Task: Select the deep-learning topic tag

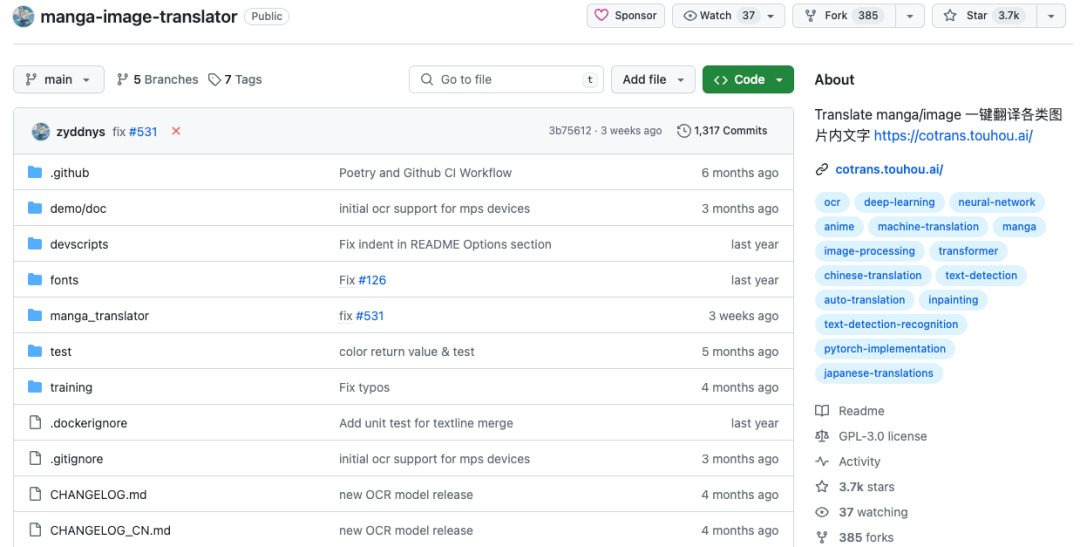Action: [x=899, y=202]
